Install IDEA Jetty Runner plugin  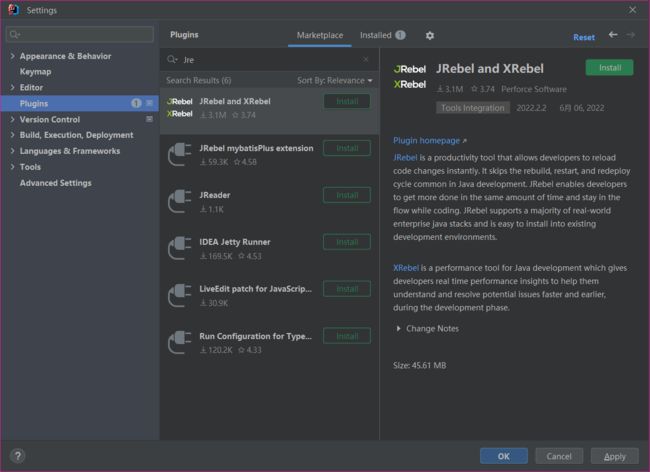click(x=347, y=242)
